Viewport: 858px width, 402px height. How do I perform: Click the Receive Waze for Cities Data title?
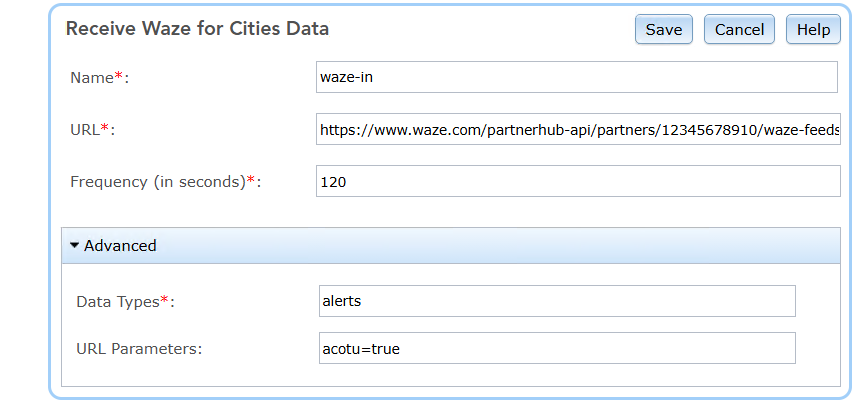click(197, 29)
